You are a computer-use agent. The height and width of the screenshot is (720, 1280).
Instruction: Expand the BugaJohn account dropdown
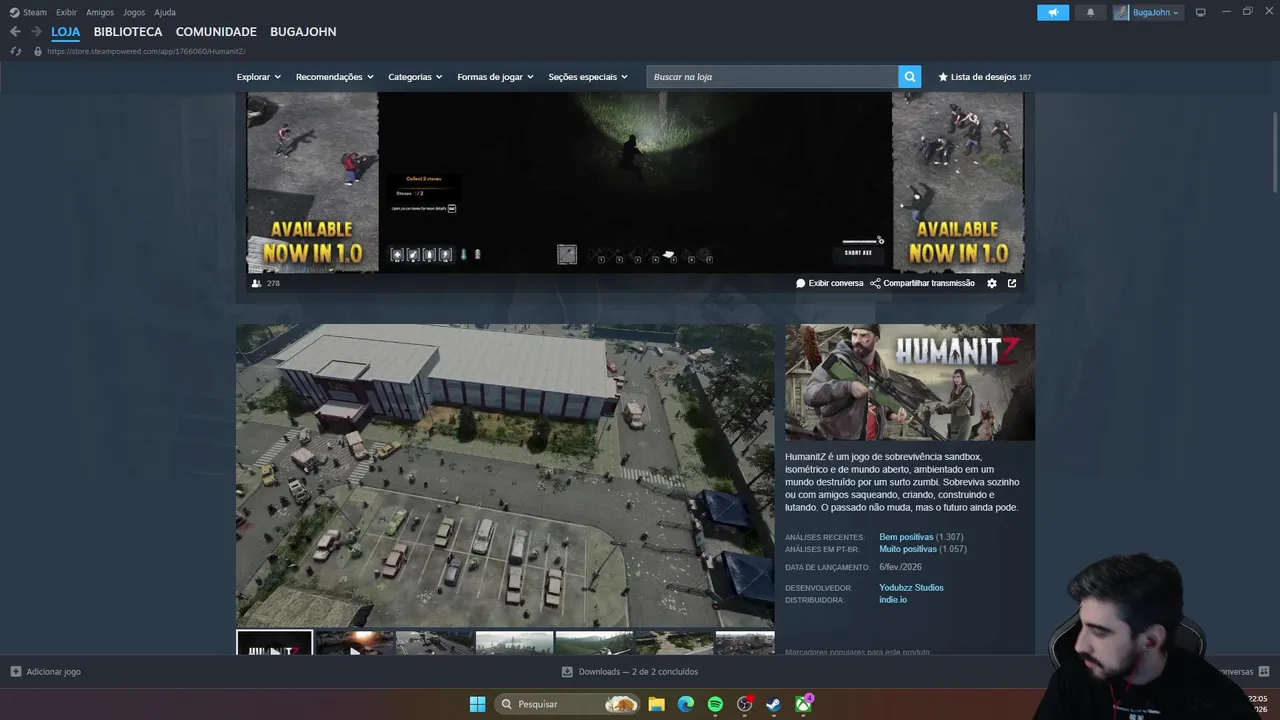pyautogui.click(x=1148, y=12)
